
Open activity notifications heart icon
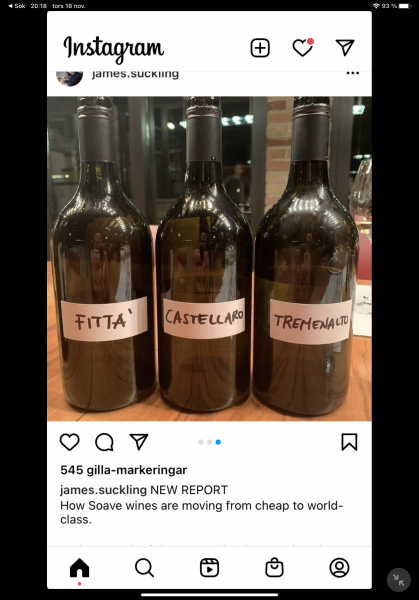[x=303, y=47]
